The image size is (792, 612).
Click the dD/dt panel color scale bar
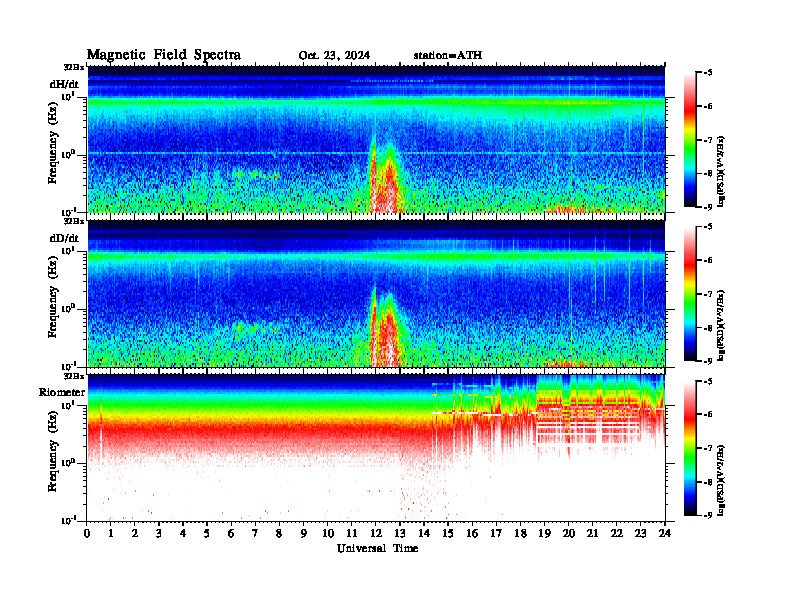click(x=690, y=294)
